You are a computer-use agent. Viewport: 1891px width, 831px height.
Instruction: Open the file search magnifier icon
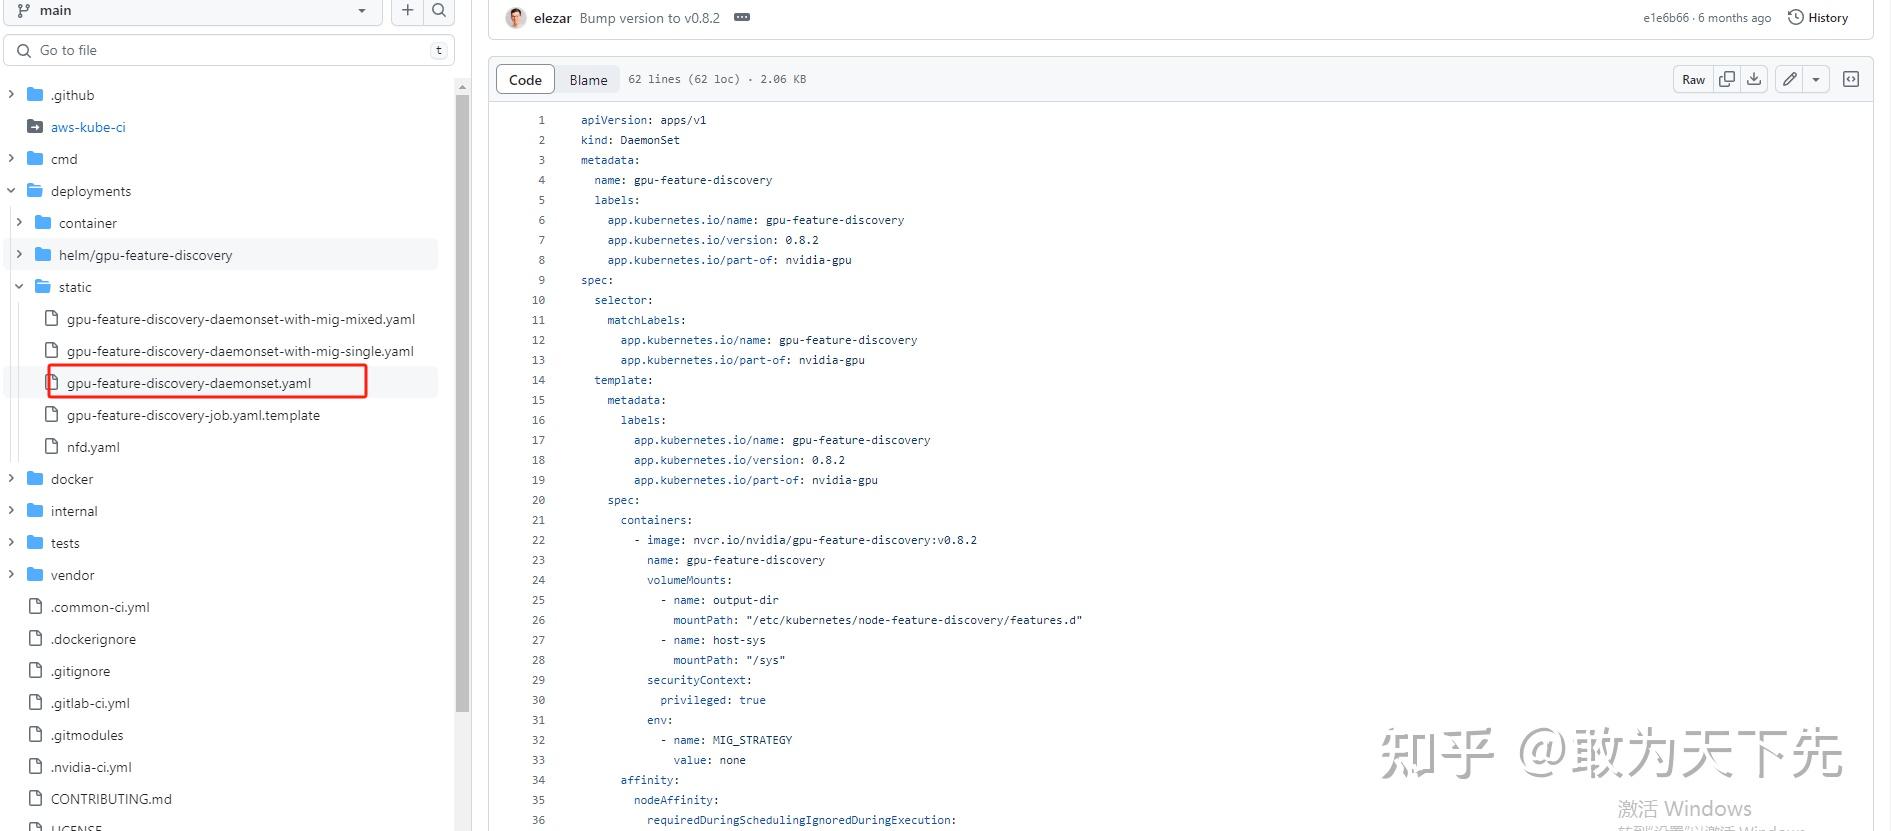[439, 11]
